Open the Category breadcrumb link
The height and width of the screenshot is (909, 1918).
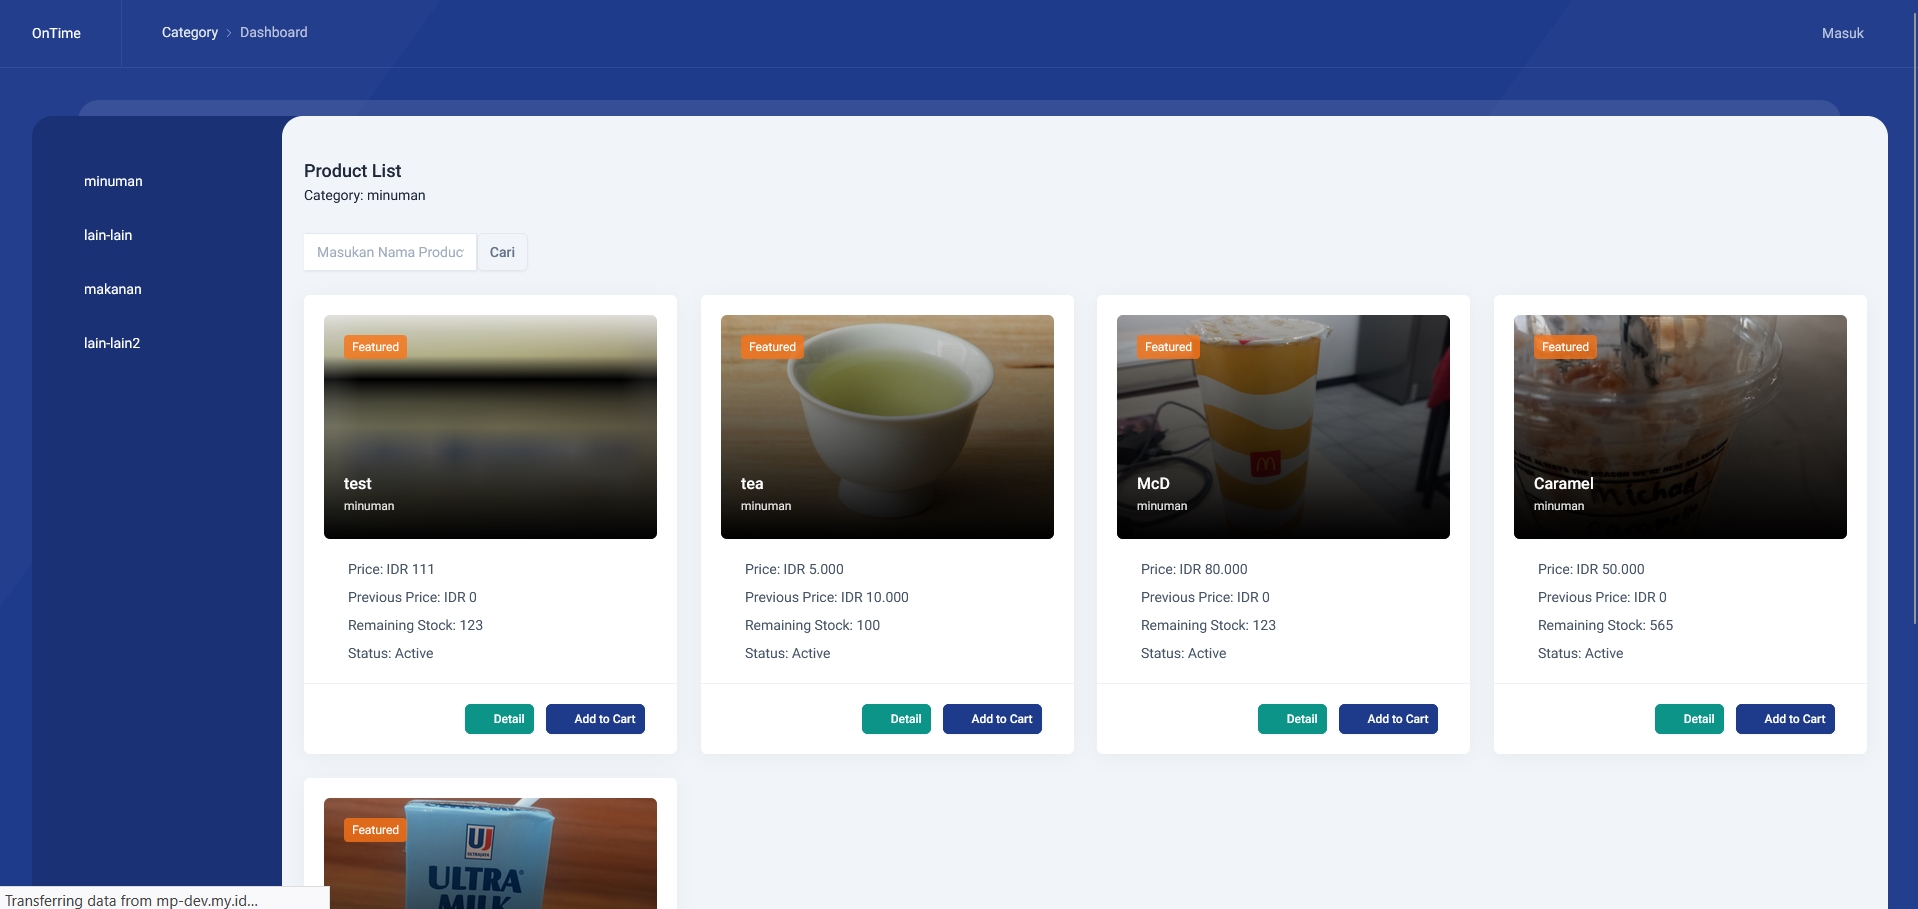coord(189,32)
